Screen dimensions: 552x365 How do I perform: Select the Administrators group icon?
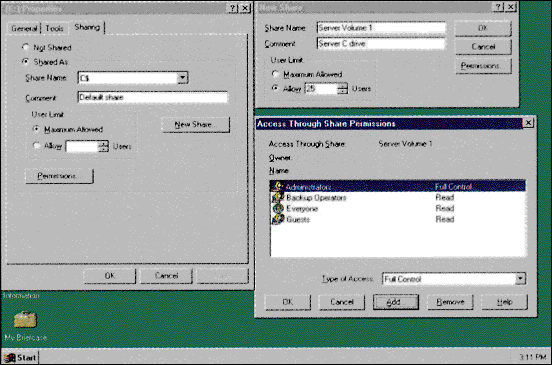(278, 187)
